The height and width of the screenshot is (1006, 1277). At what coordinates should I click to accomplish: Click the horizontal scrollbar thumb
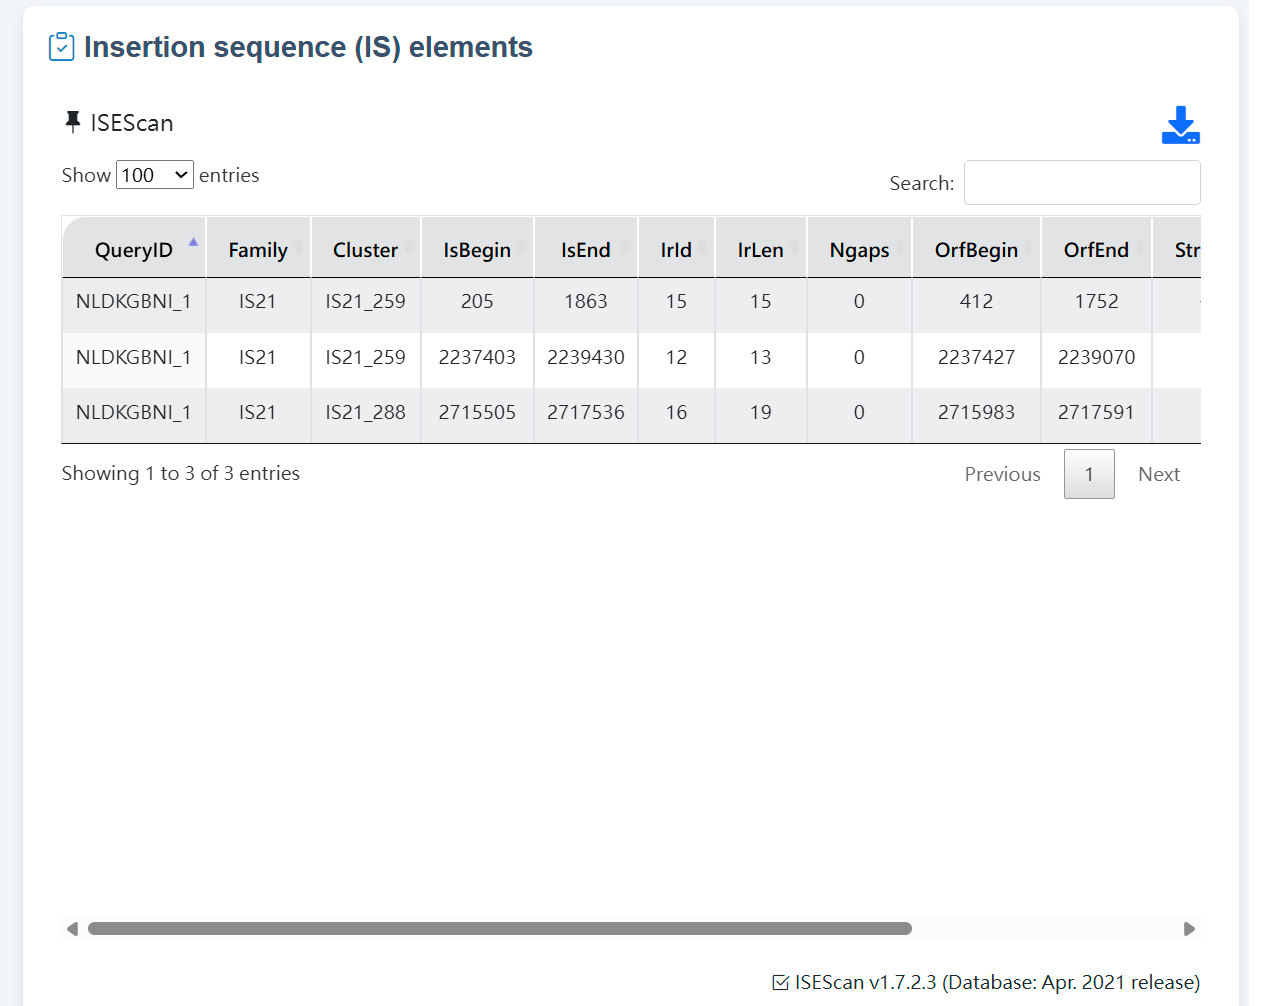point(500,929)
